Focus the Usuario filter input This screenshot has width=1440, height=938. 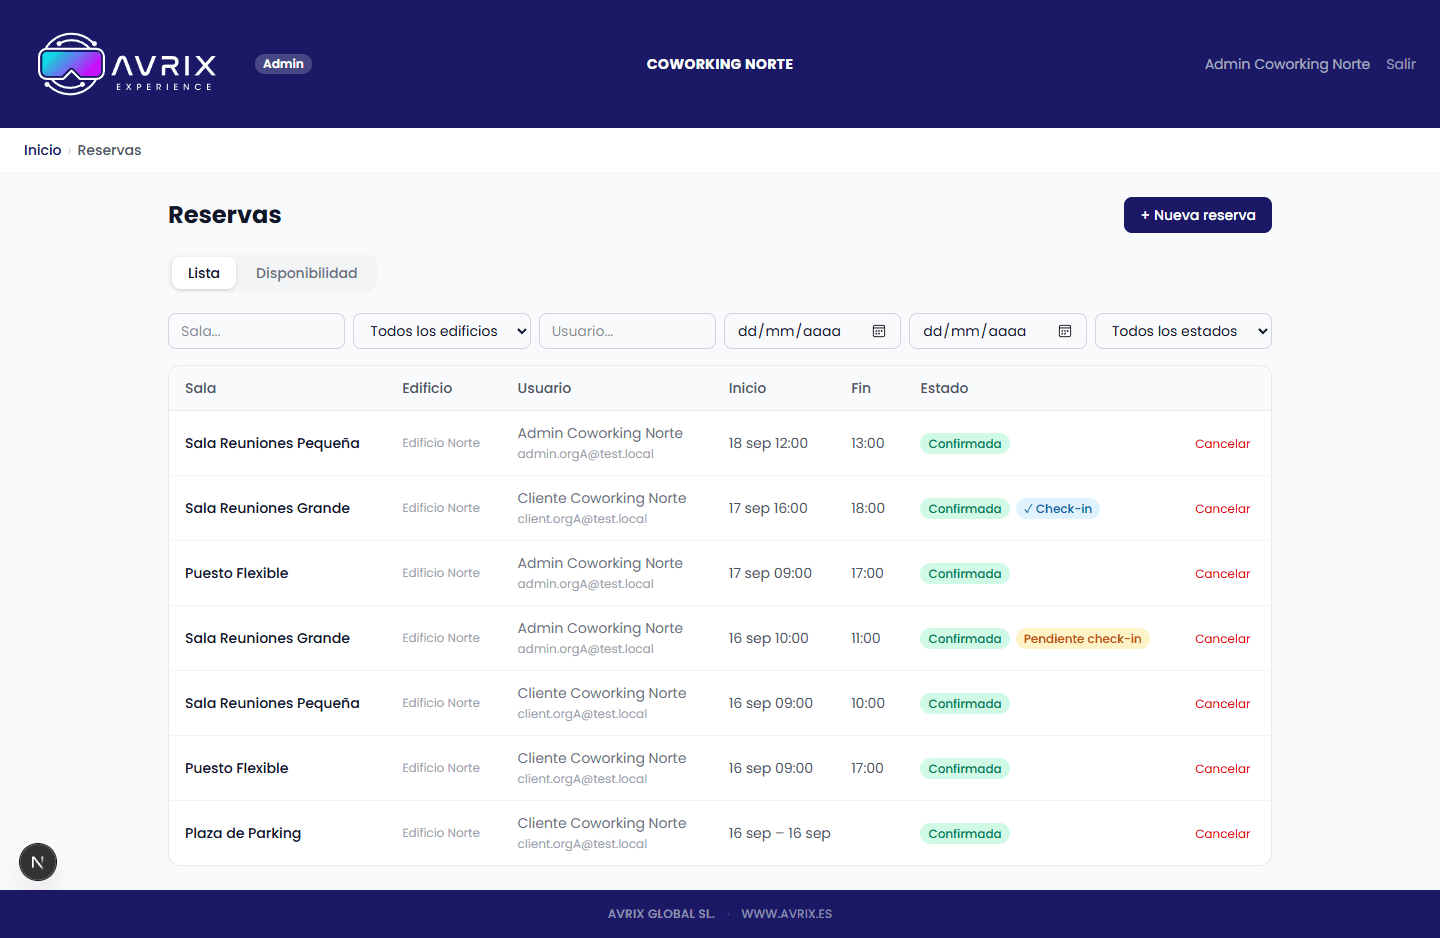627,331
